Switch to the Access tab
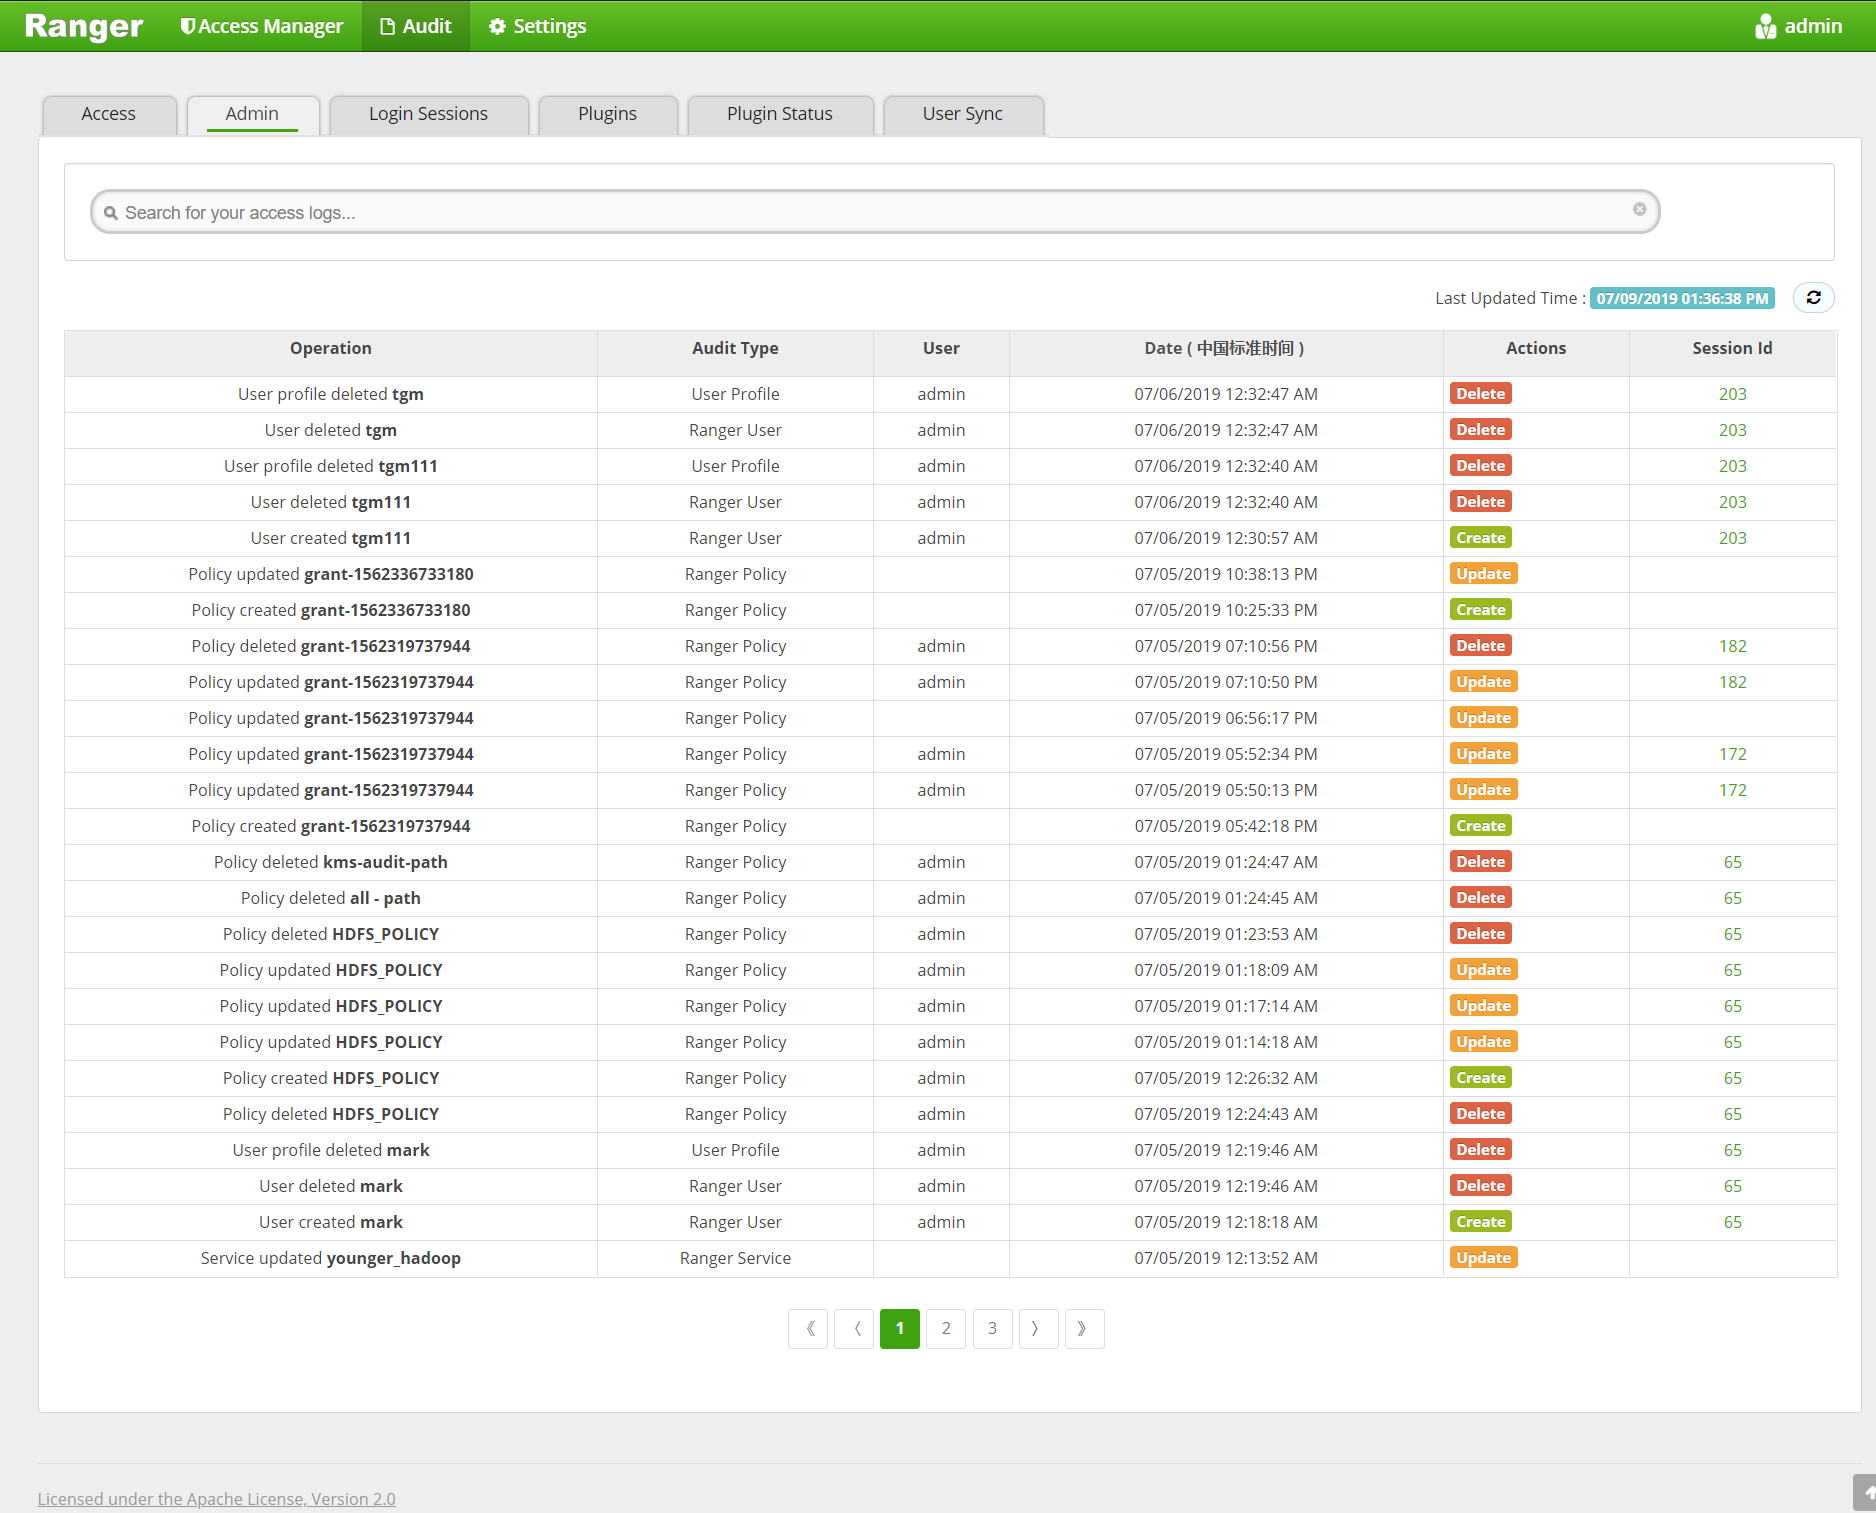Image resolution: width=1876 pixels, height=1513 pixels. pos(109,114)
